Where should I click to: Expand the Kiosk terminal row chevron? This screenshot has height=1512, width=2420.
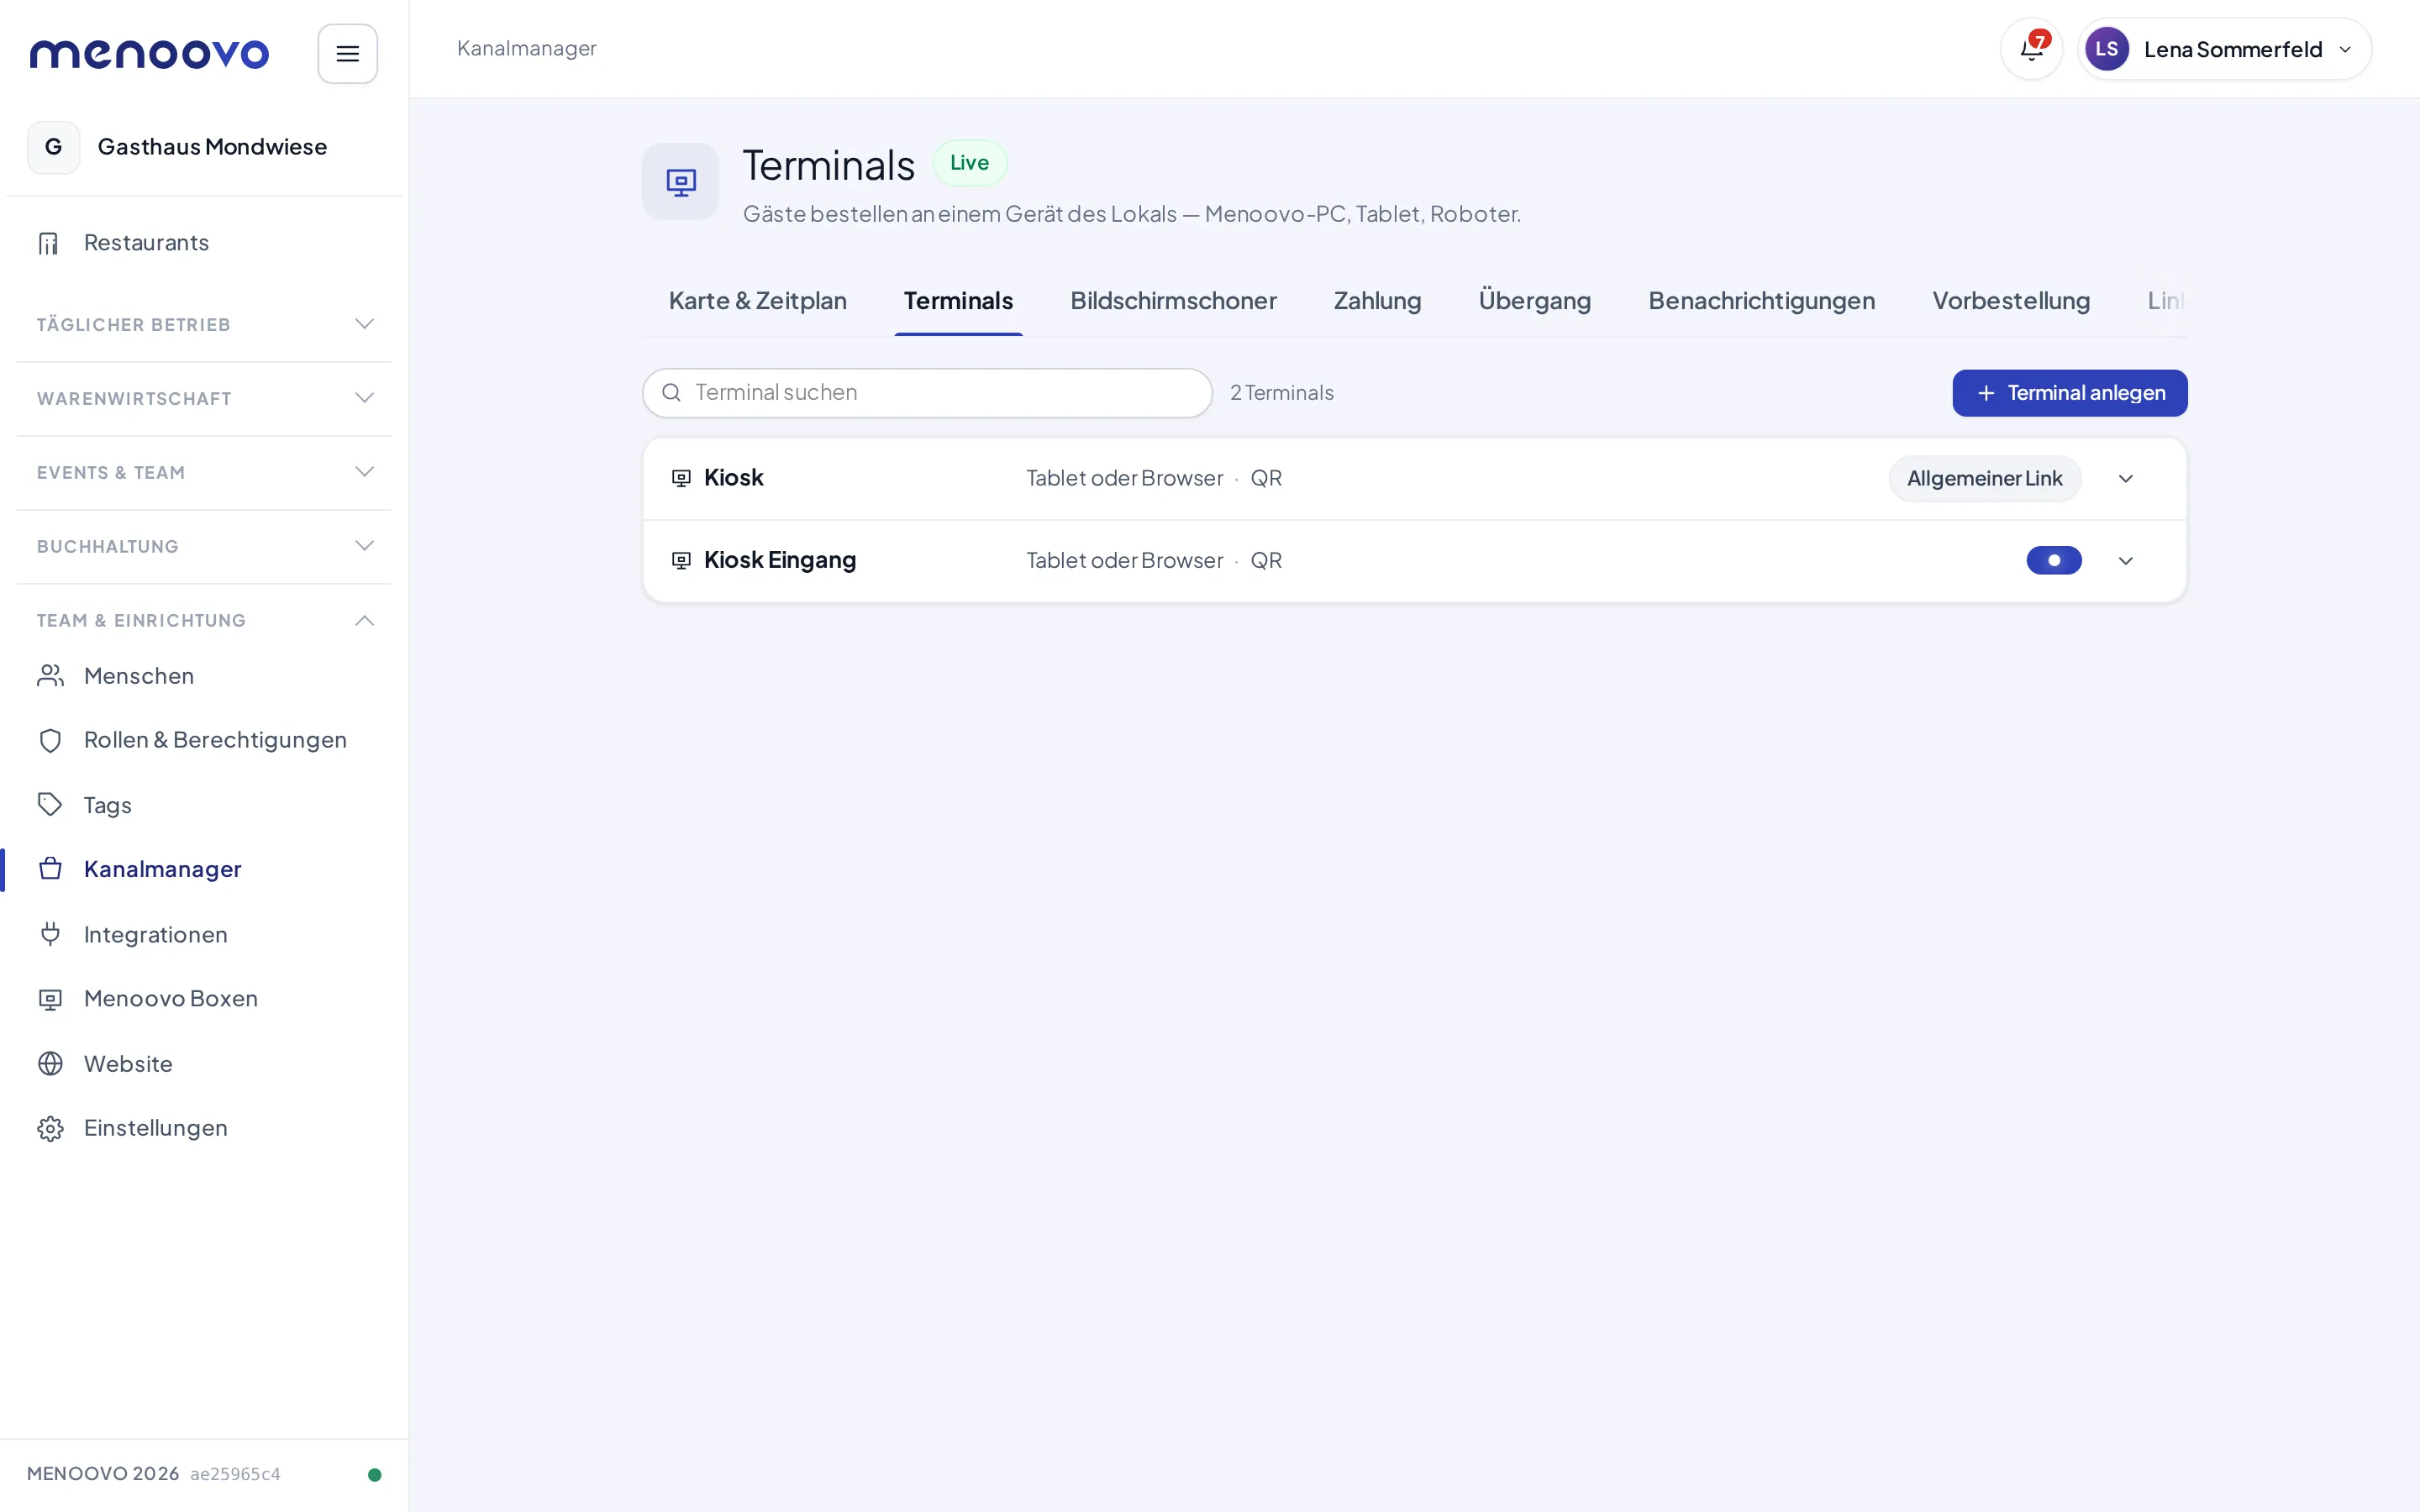pyautogui.click(x=2125, y=478)
